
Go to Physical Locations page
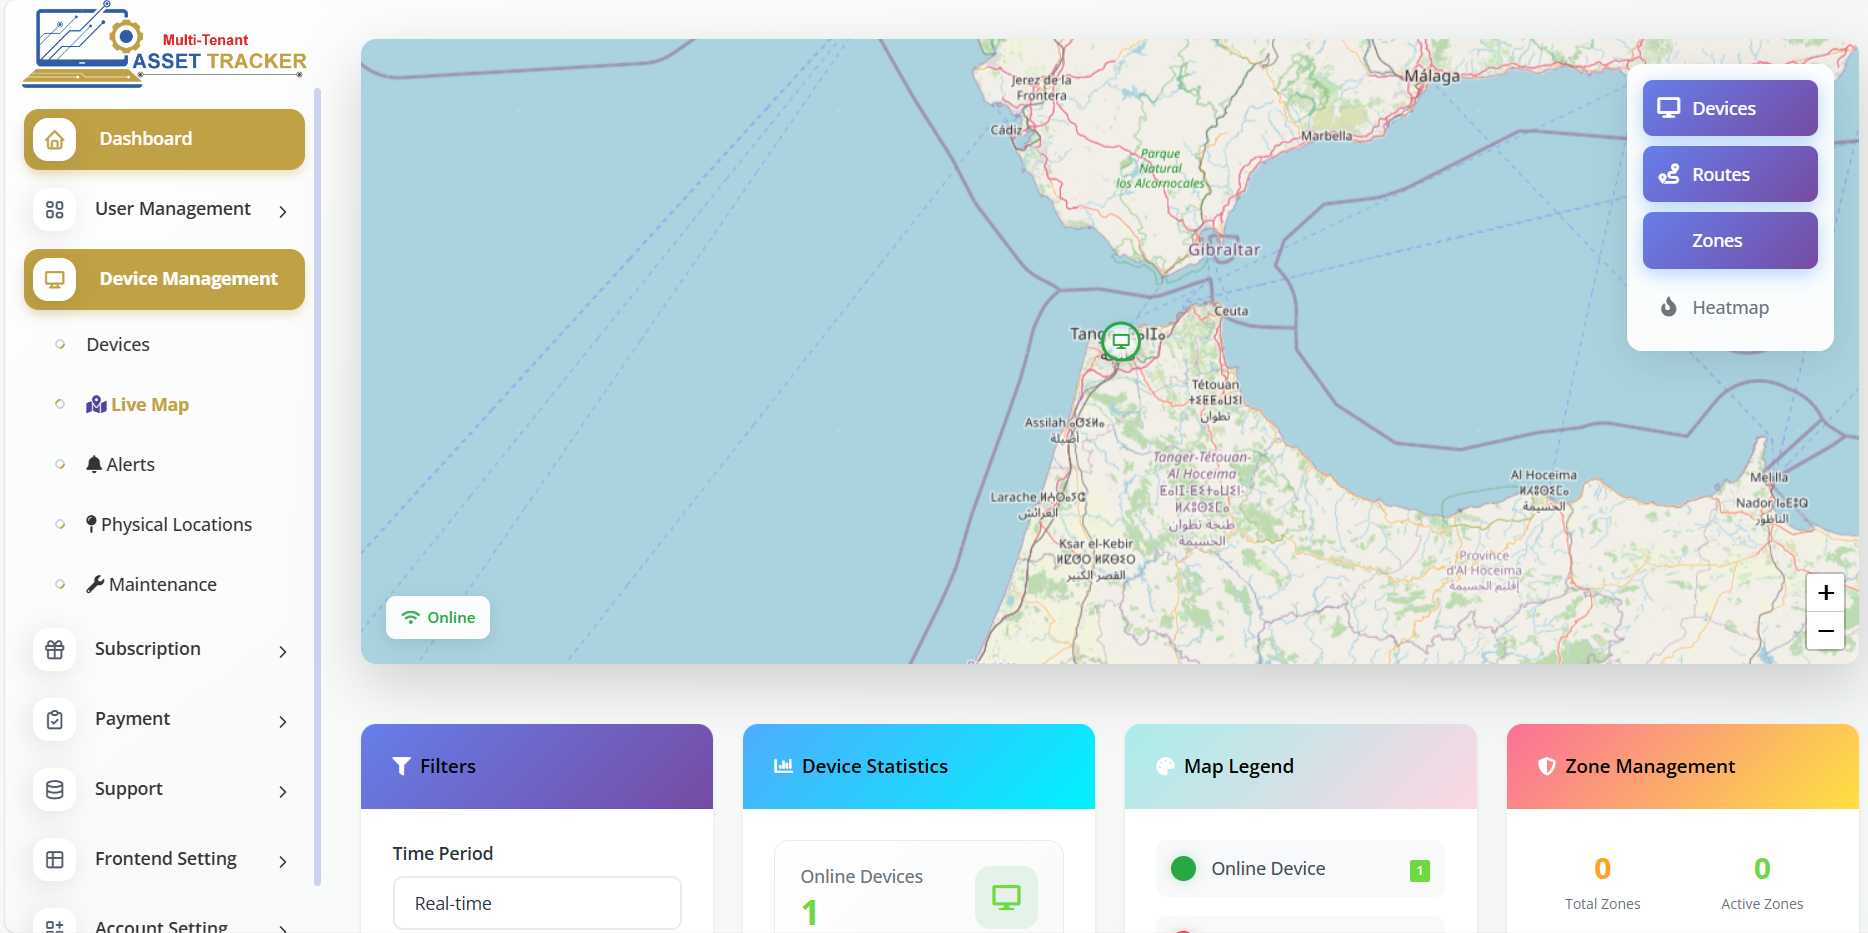(176, 524)
